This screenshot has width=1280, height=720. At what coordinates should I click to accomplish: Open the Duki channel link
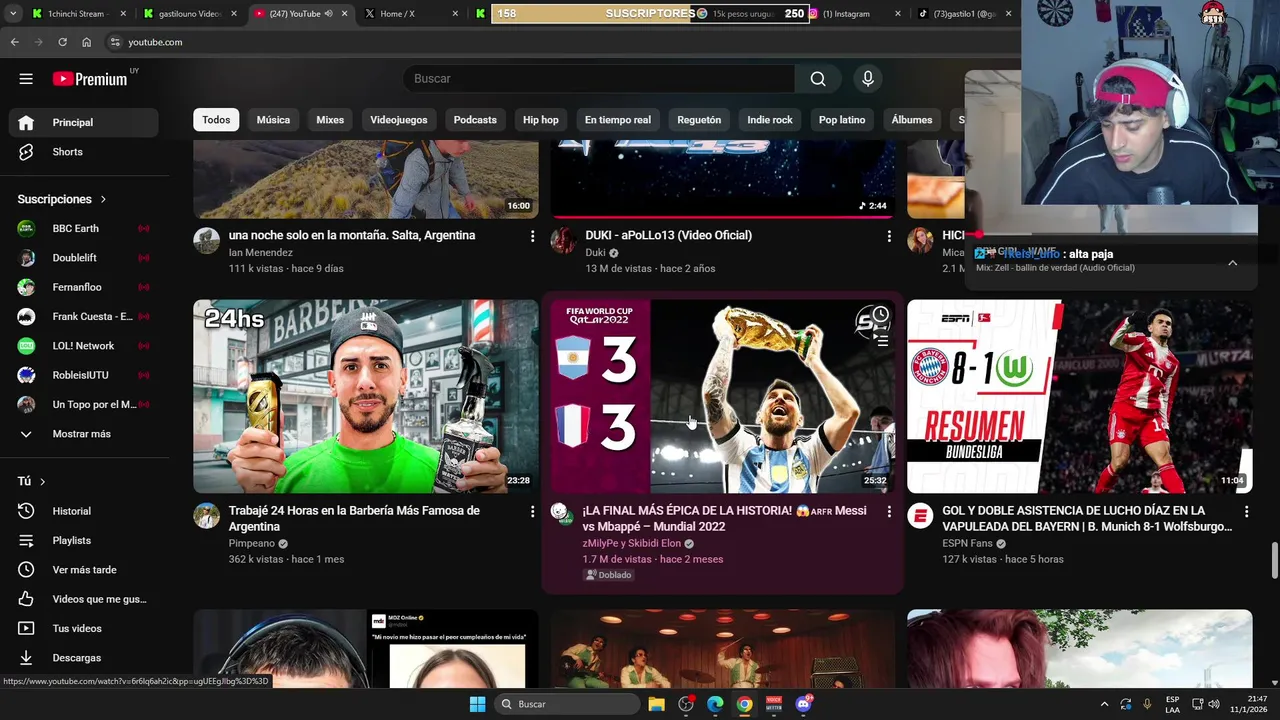tap(595, 253)
